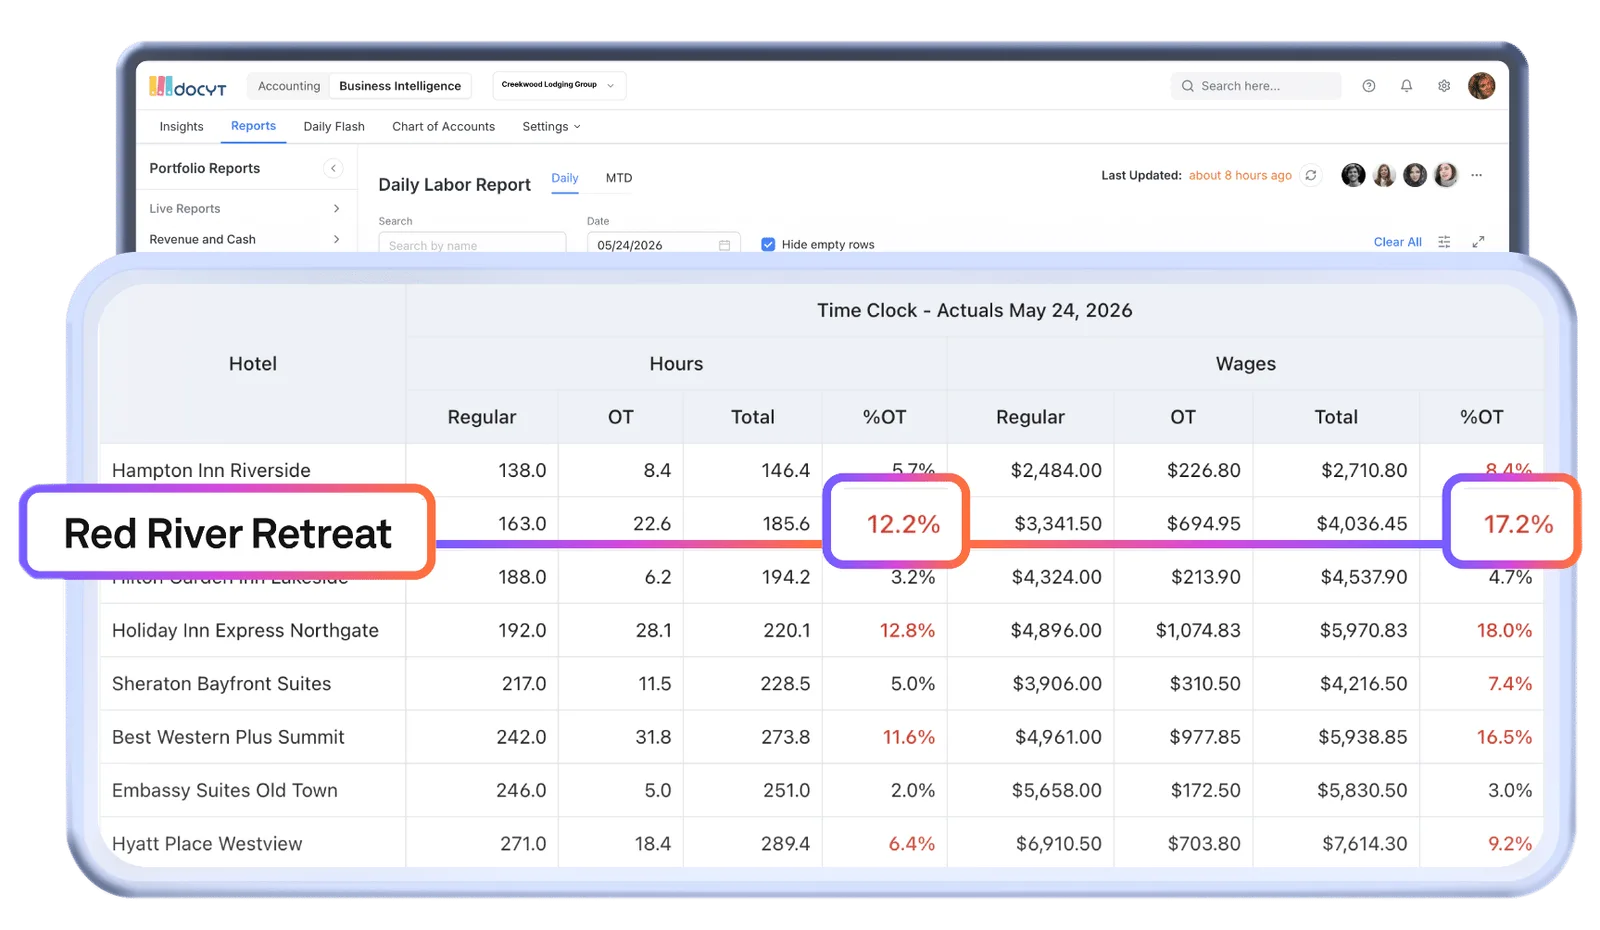Open notifications bell icon
Image resolution: width=1600 pixels, height=930 pixels.
tap(1406, 86)
